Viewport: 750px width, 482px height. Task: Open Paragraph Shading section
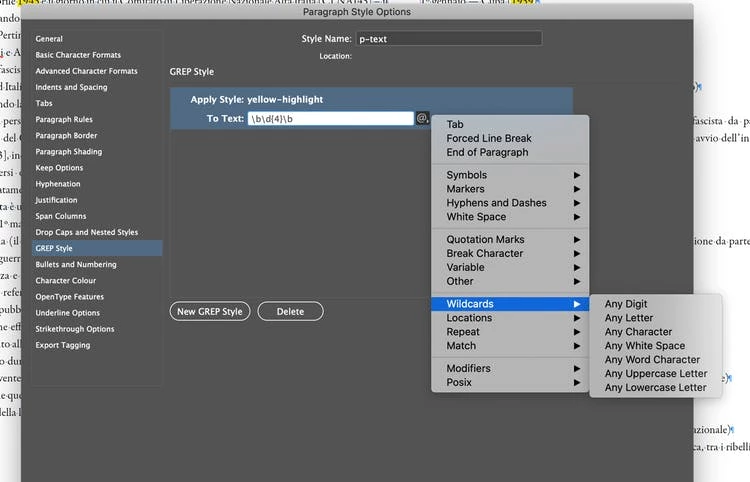(68, 152)
